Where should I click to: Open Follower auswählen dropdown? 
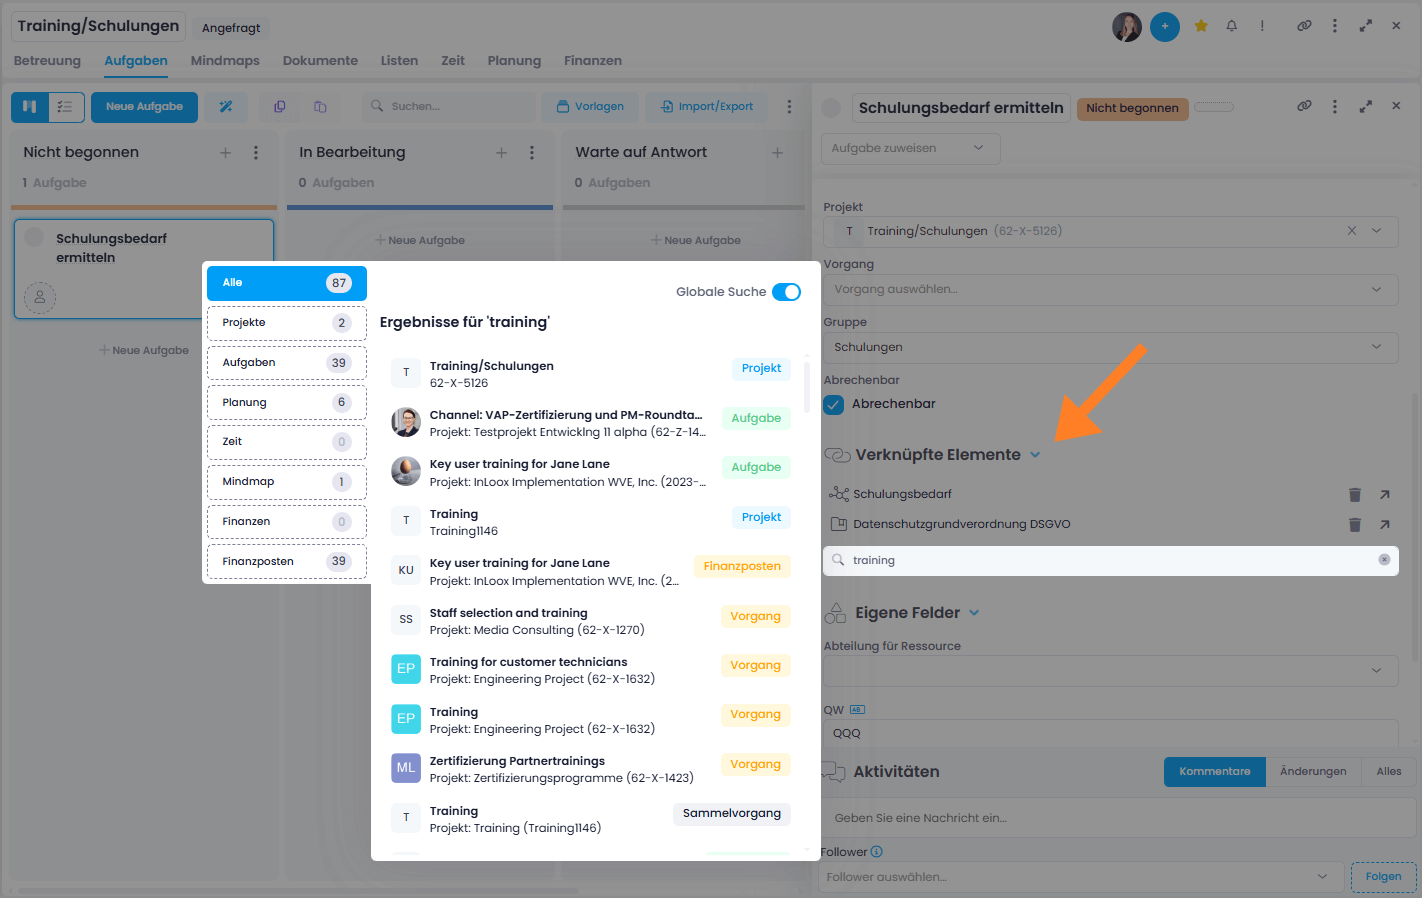click(1079, 877)
